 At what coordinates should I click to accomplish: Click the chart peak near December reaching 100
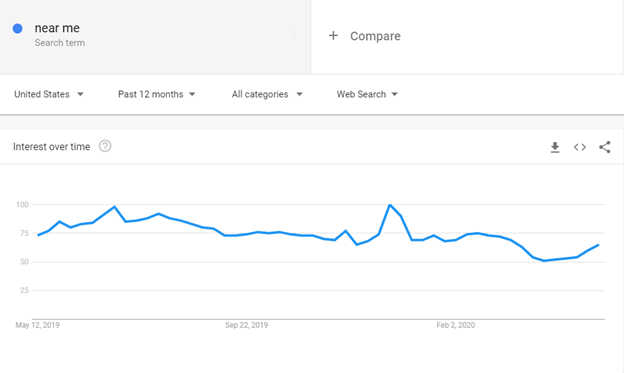point(390,205)
